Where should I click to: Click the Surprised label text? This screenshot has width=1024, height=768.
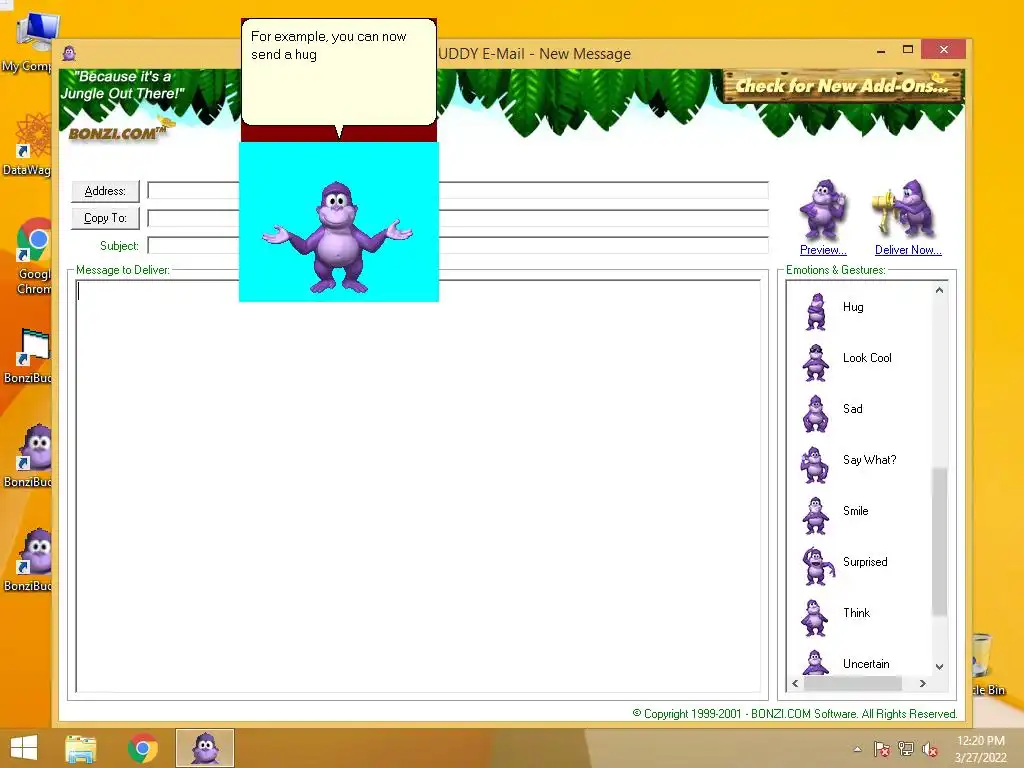(x=865, y=562)
